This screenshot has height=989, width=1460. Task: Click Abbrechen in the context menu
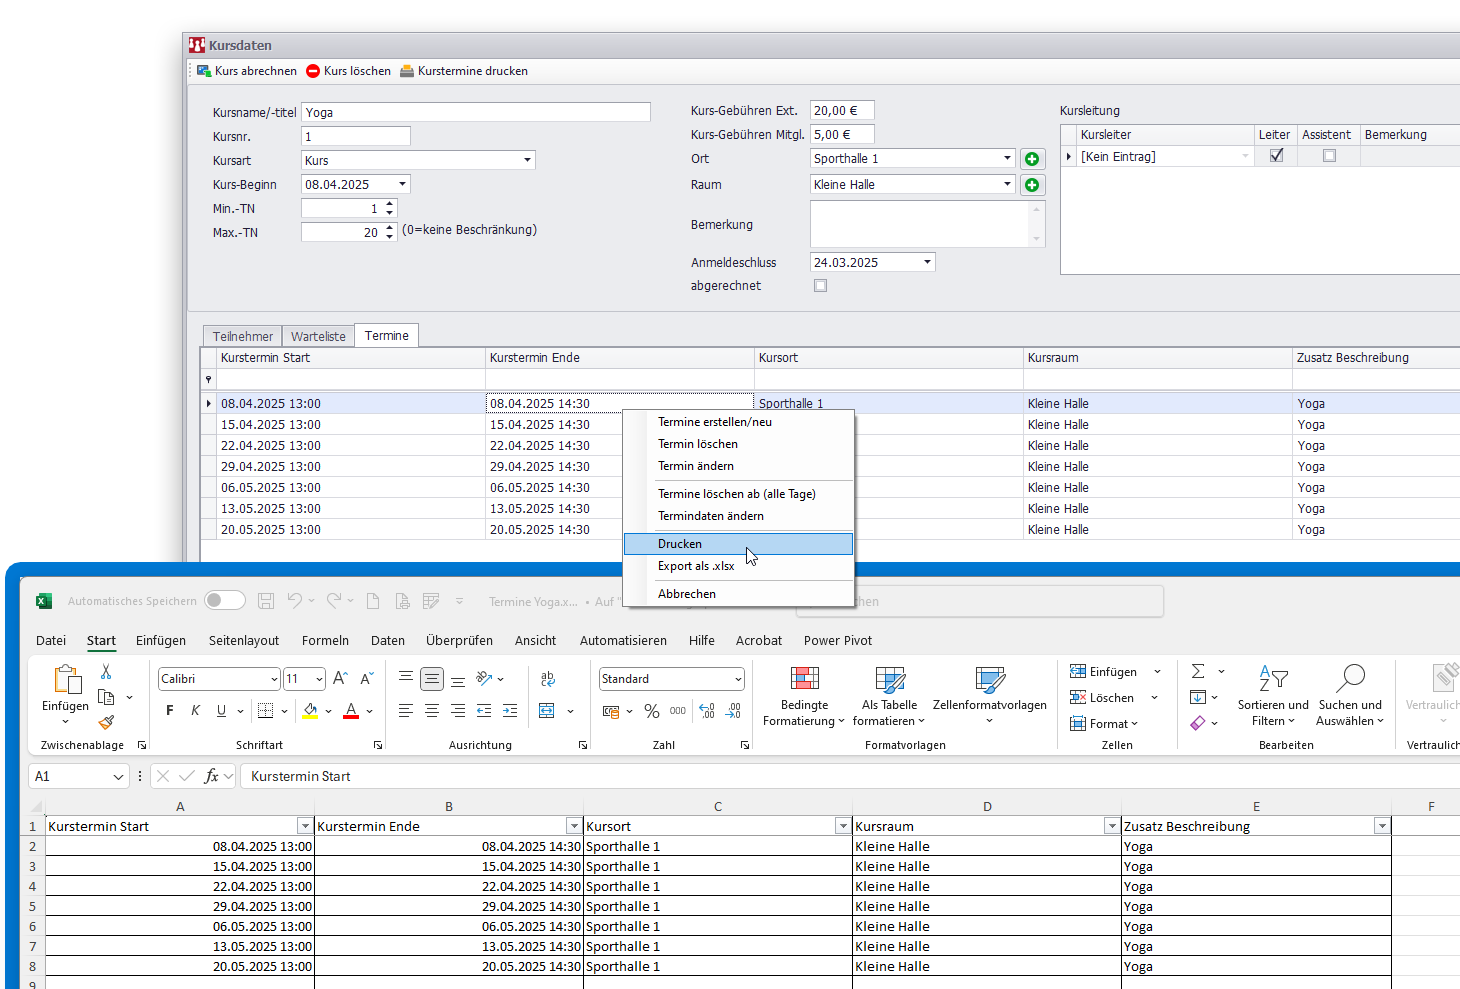point(687,594)
